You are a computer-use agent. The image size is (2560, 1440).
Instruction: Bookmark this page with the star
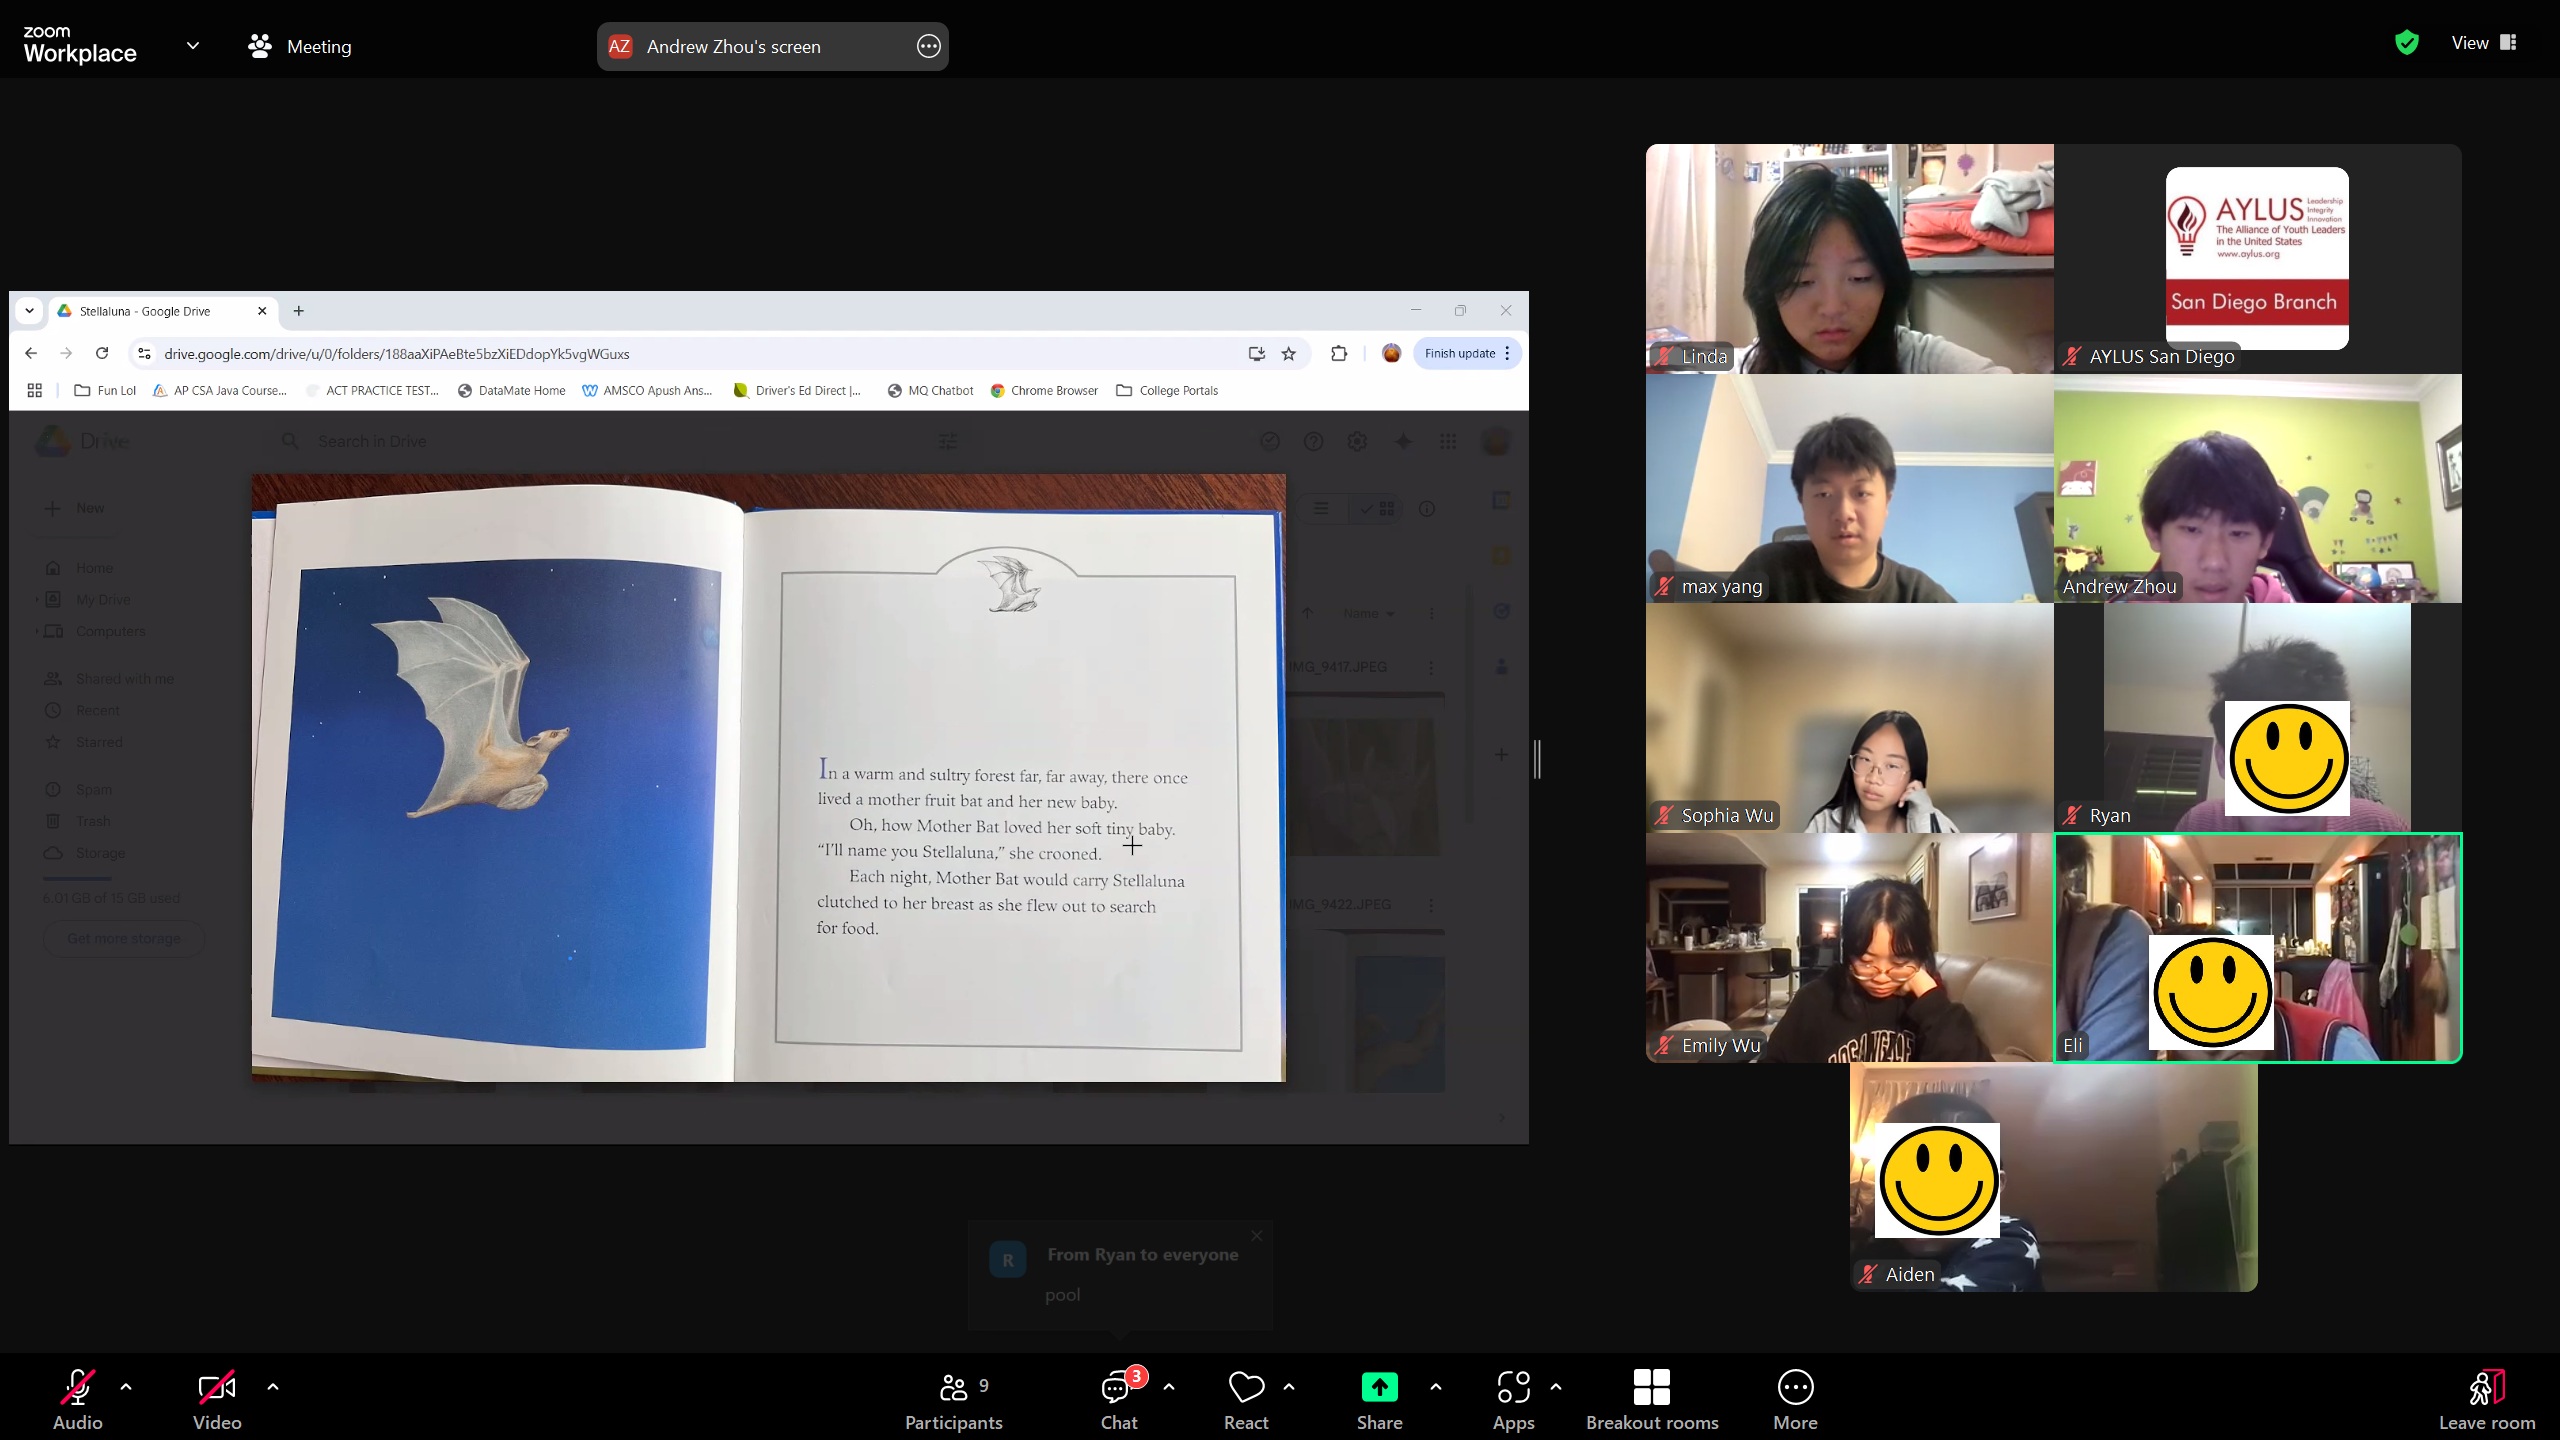tap(1289, 354)
